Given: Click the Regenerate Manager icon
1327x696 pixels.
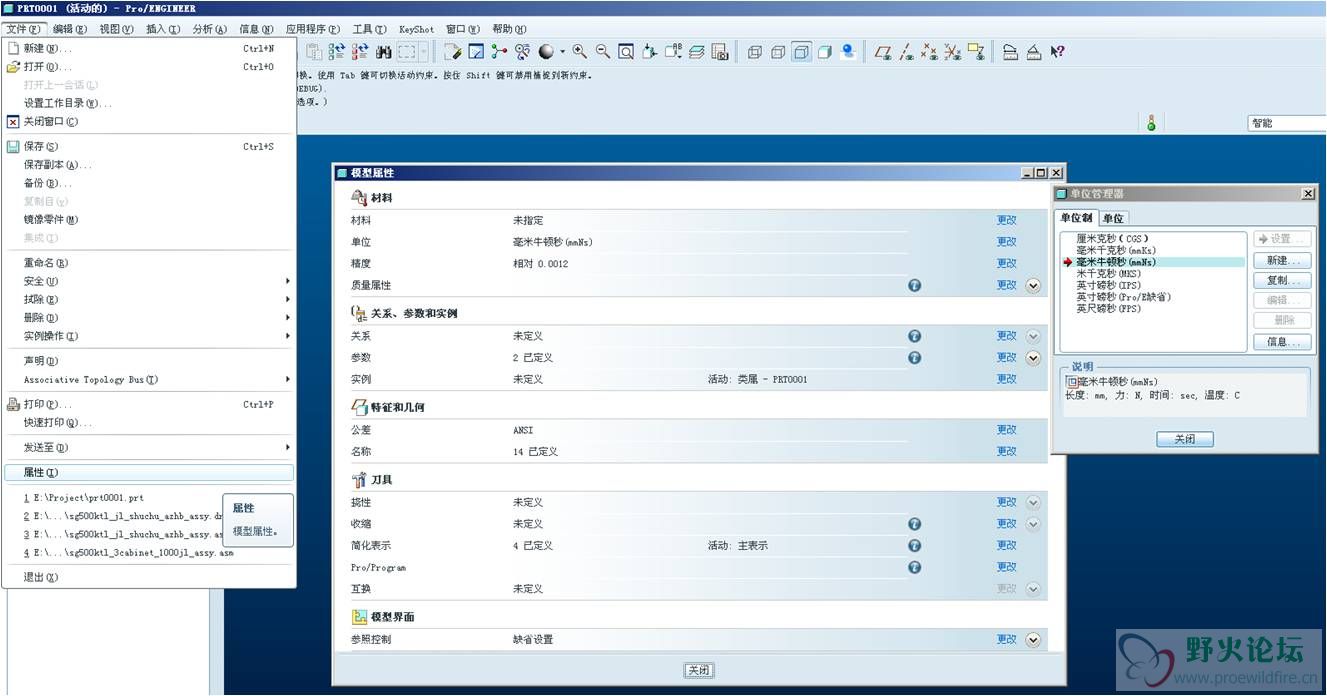Looking at the screenshot, I should click(x=360, y=51).
